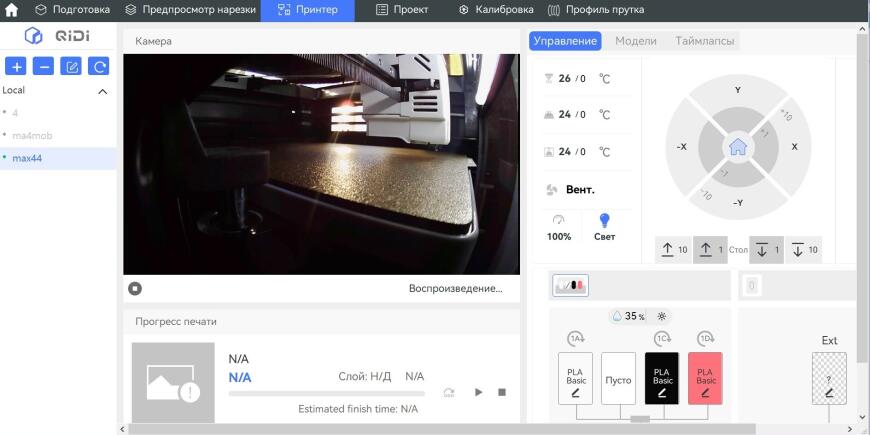Click the home icon in top bar
Viewport: 870px width, 435px height.
click(x=11, y=9)
